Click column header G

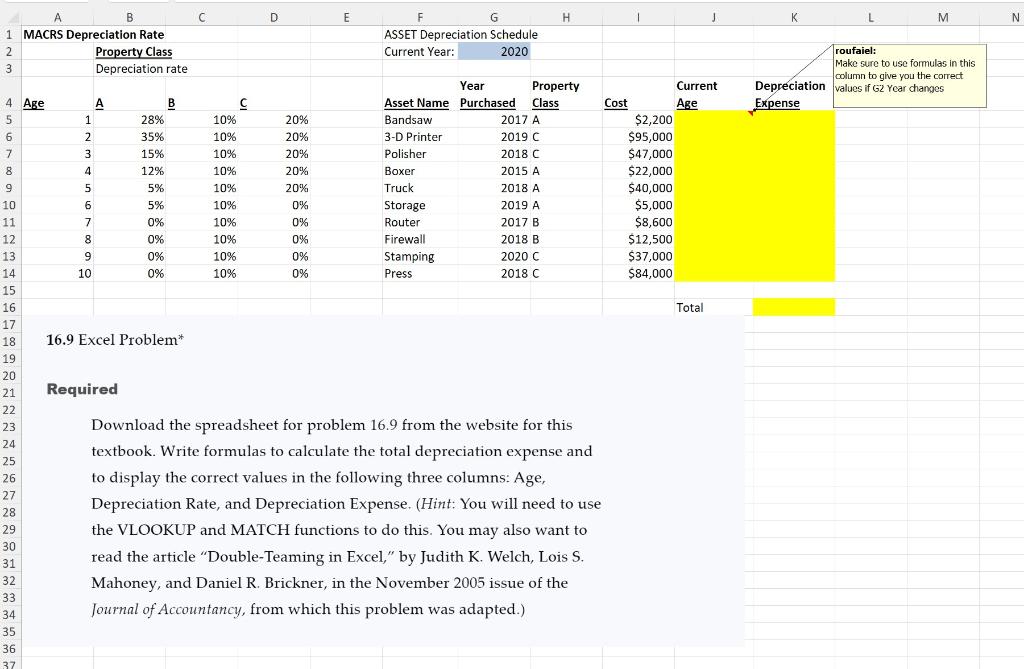[493, 16]
